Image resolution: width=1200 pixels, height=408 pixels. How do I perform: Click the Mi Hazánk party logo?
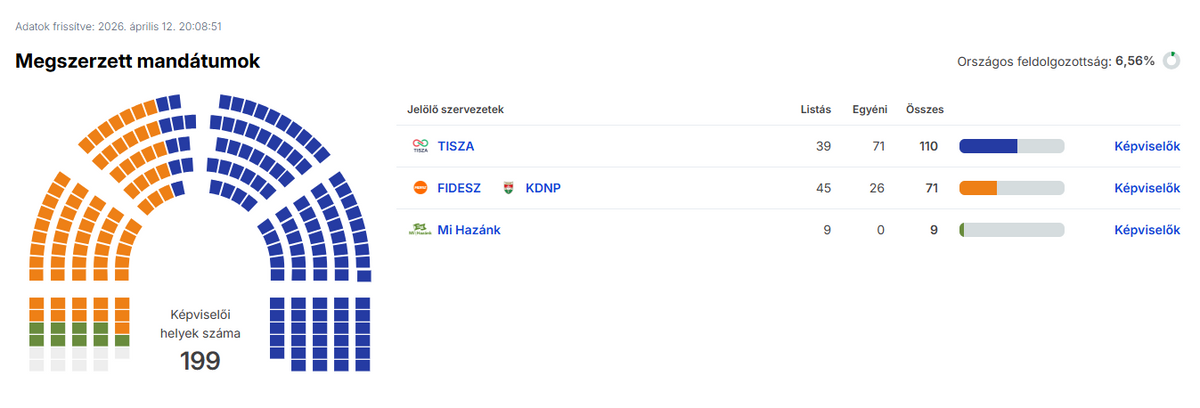click(420, 230)
